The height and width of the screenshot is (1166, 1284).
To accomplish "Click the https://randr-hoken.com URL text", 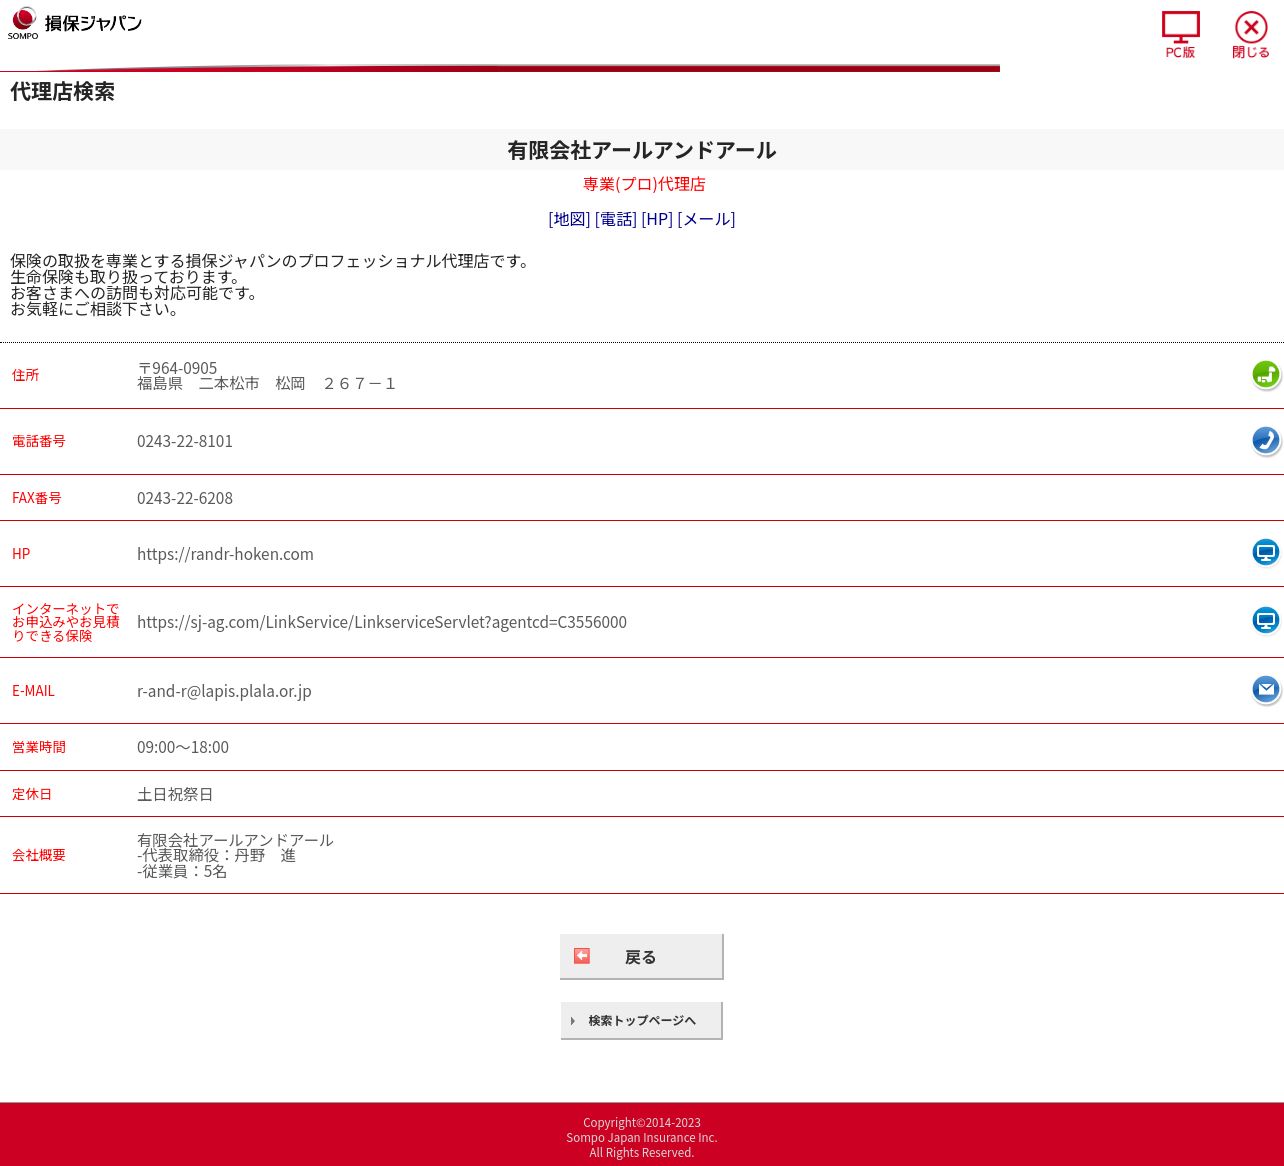I will point(225,554).
